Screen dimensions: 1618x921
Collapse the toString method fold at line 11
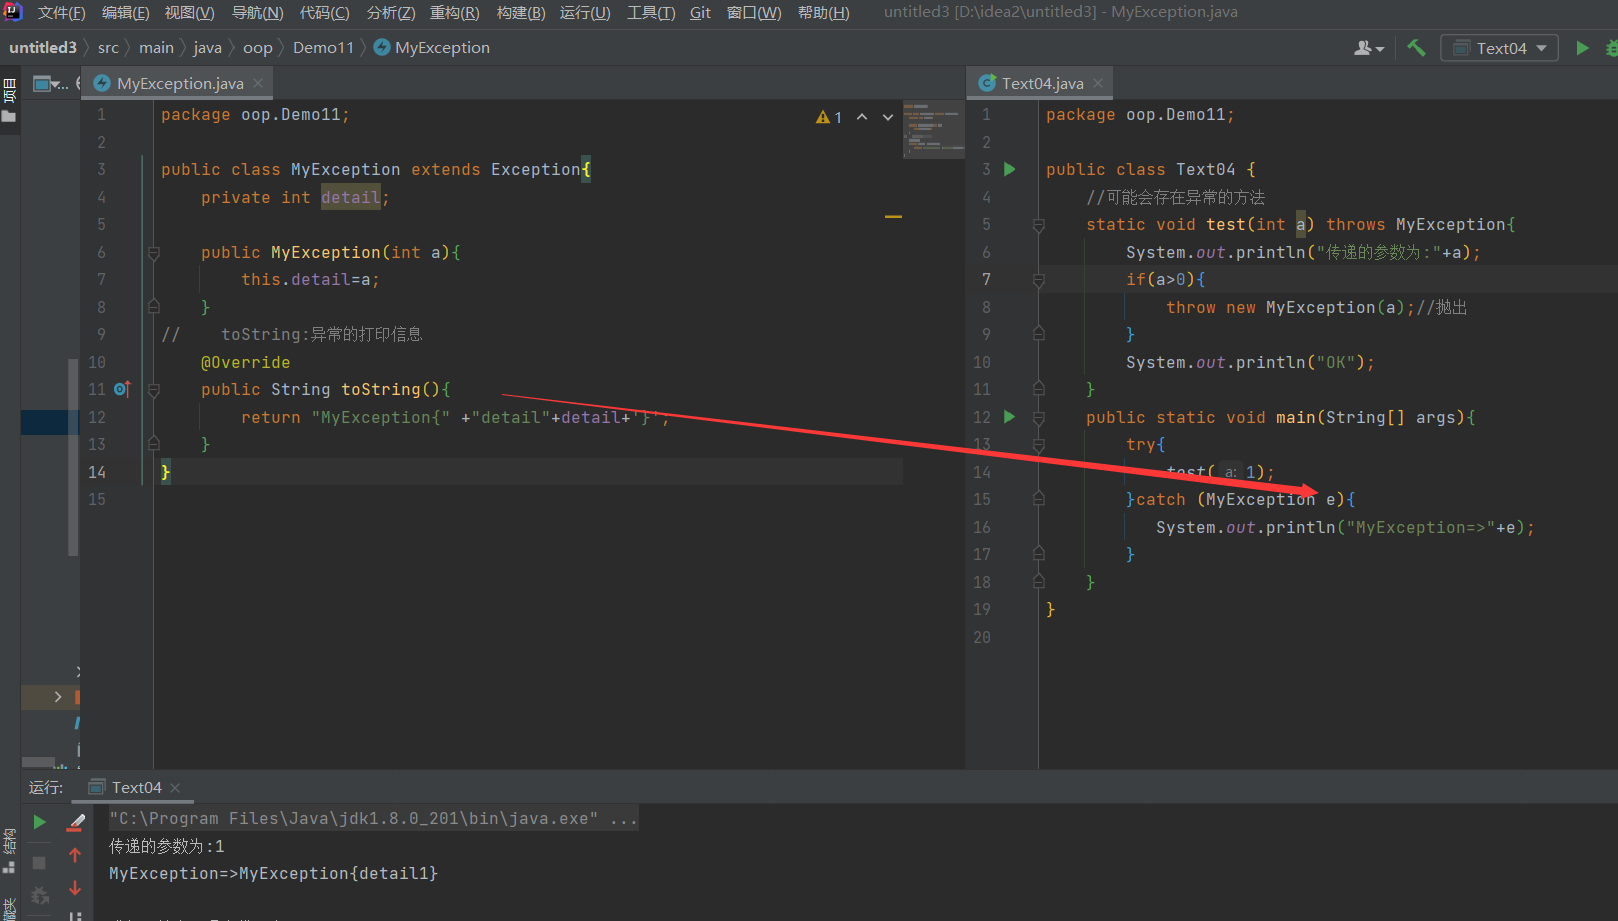[154, 390]
